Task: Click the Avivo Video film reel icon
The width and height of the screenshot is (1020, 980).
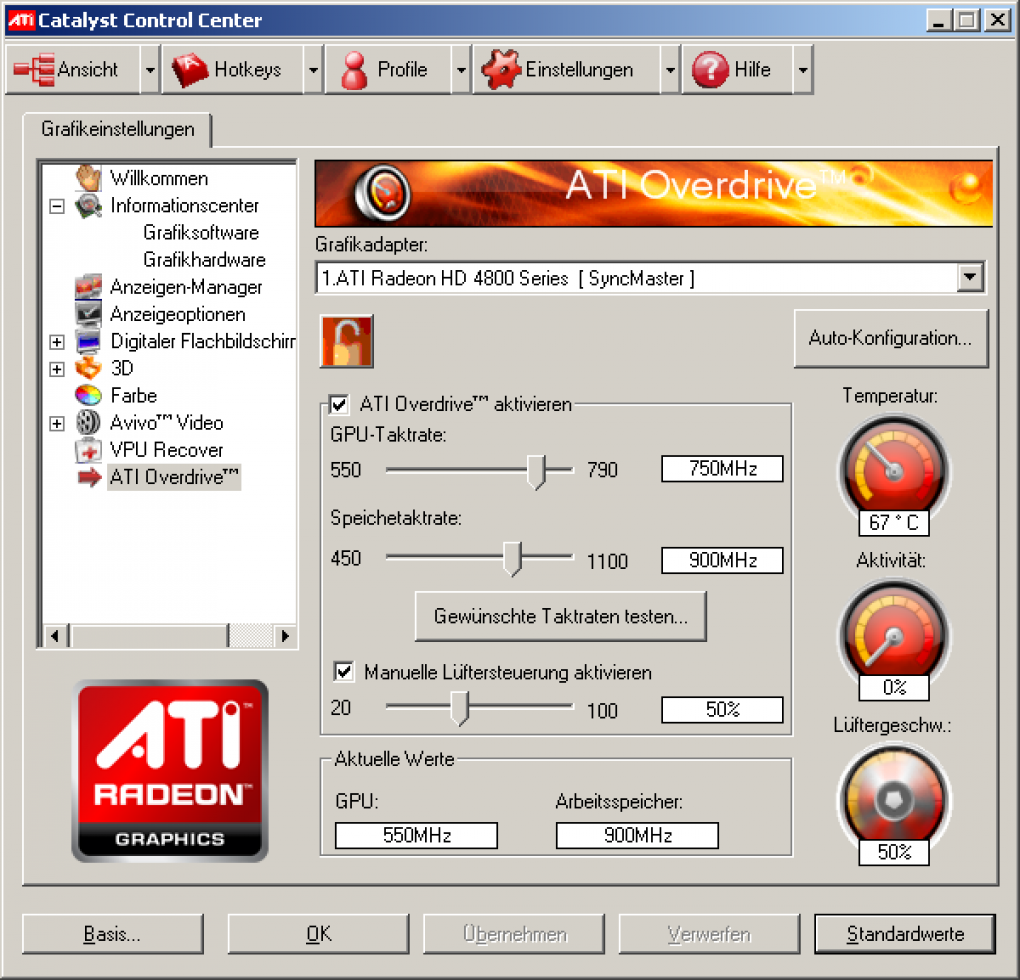Action: coord(88,423)
